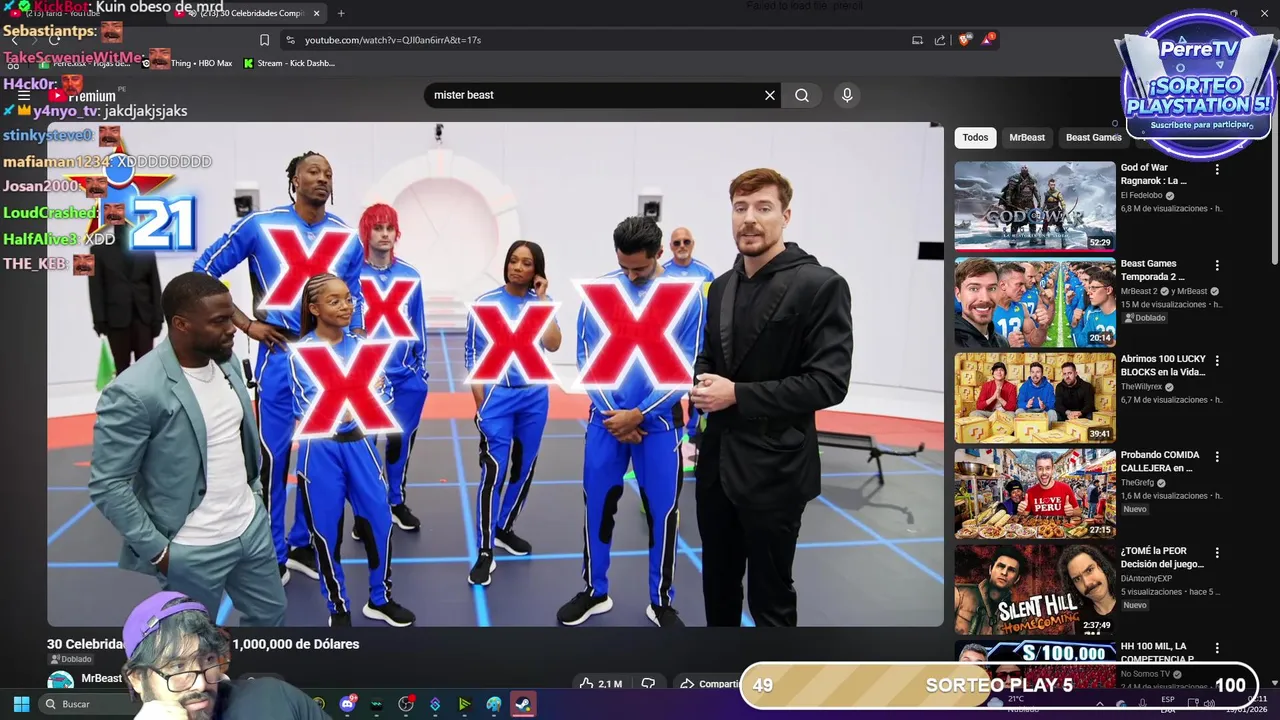Open the 'Stream - Kick Dashb...' bookmark
Screen dimensions: 1280x720
[x=290, y=63]
